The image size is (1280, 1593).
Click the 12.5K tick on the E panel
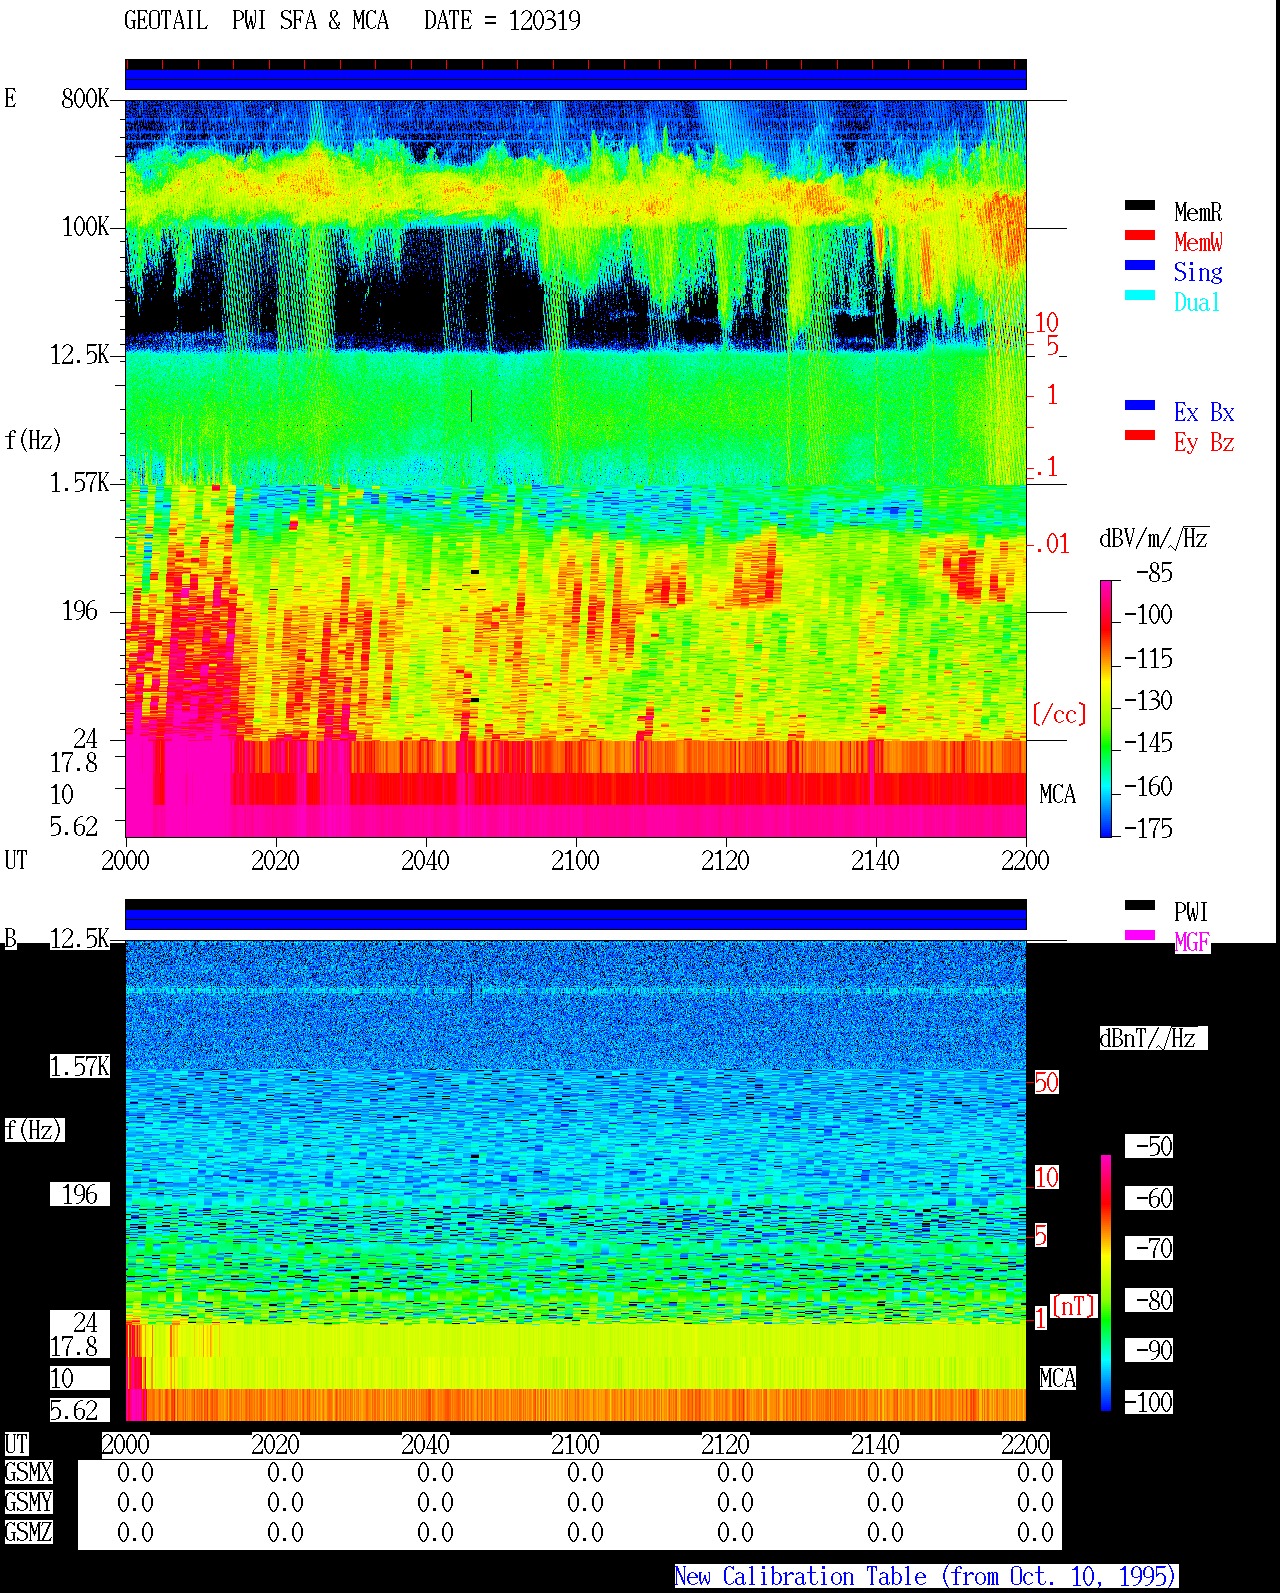tap(80, 354)
